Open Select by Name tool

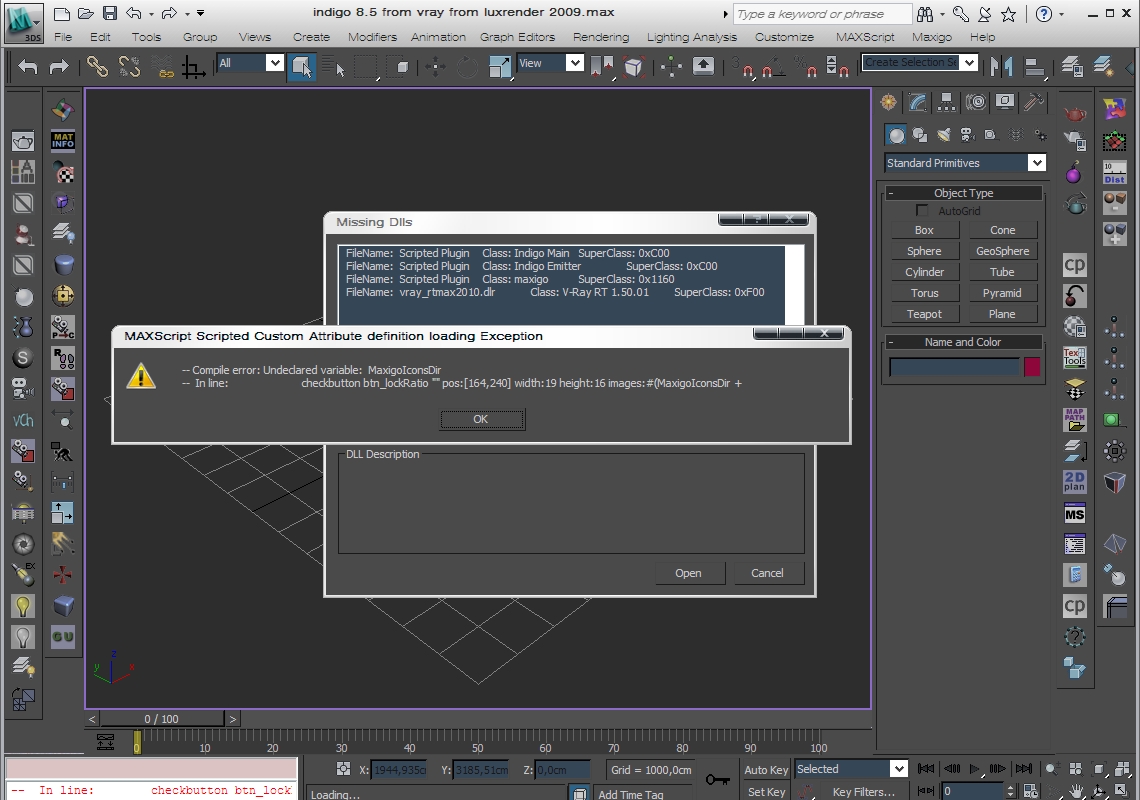click(333, 67)
